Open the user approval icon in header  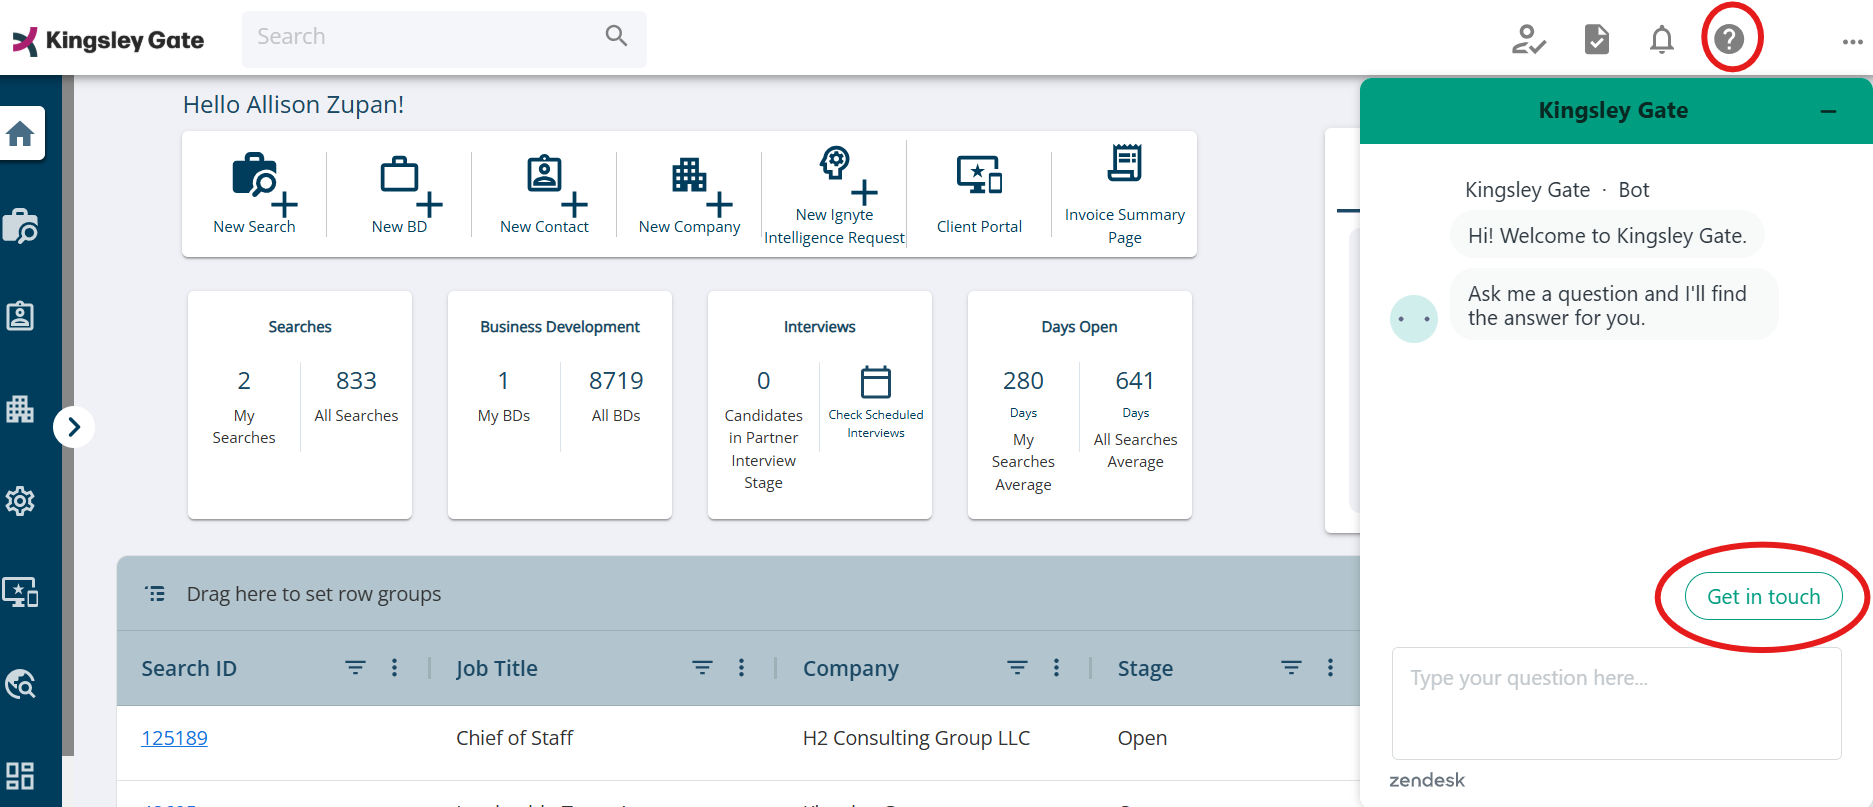tap(1528, 39)
